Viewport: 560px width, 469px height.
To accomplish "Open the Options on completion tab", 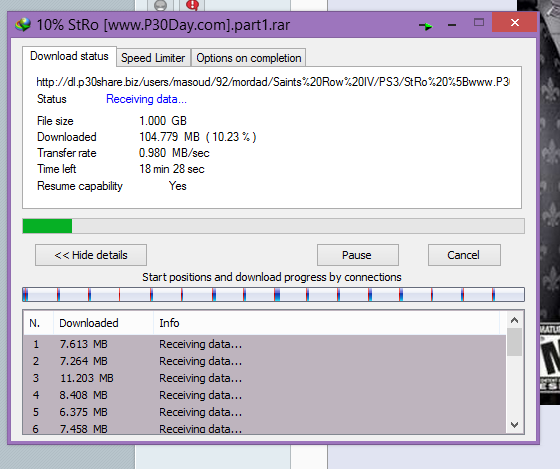I will pos(249,58).
